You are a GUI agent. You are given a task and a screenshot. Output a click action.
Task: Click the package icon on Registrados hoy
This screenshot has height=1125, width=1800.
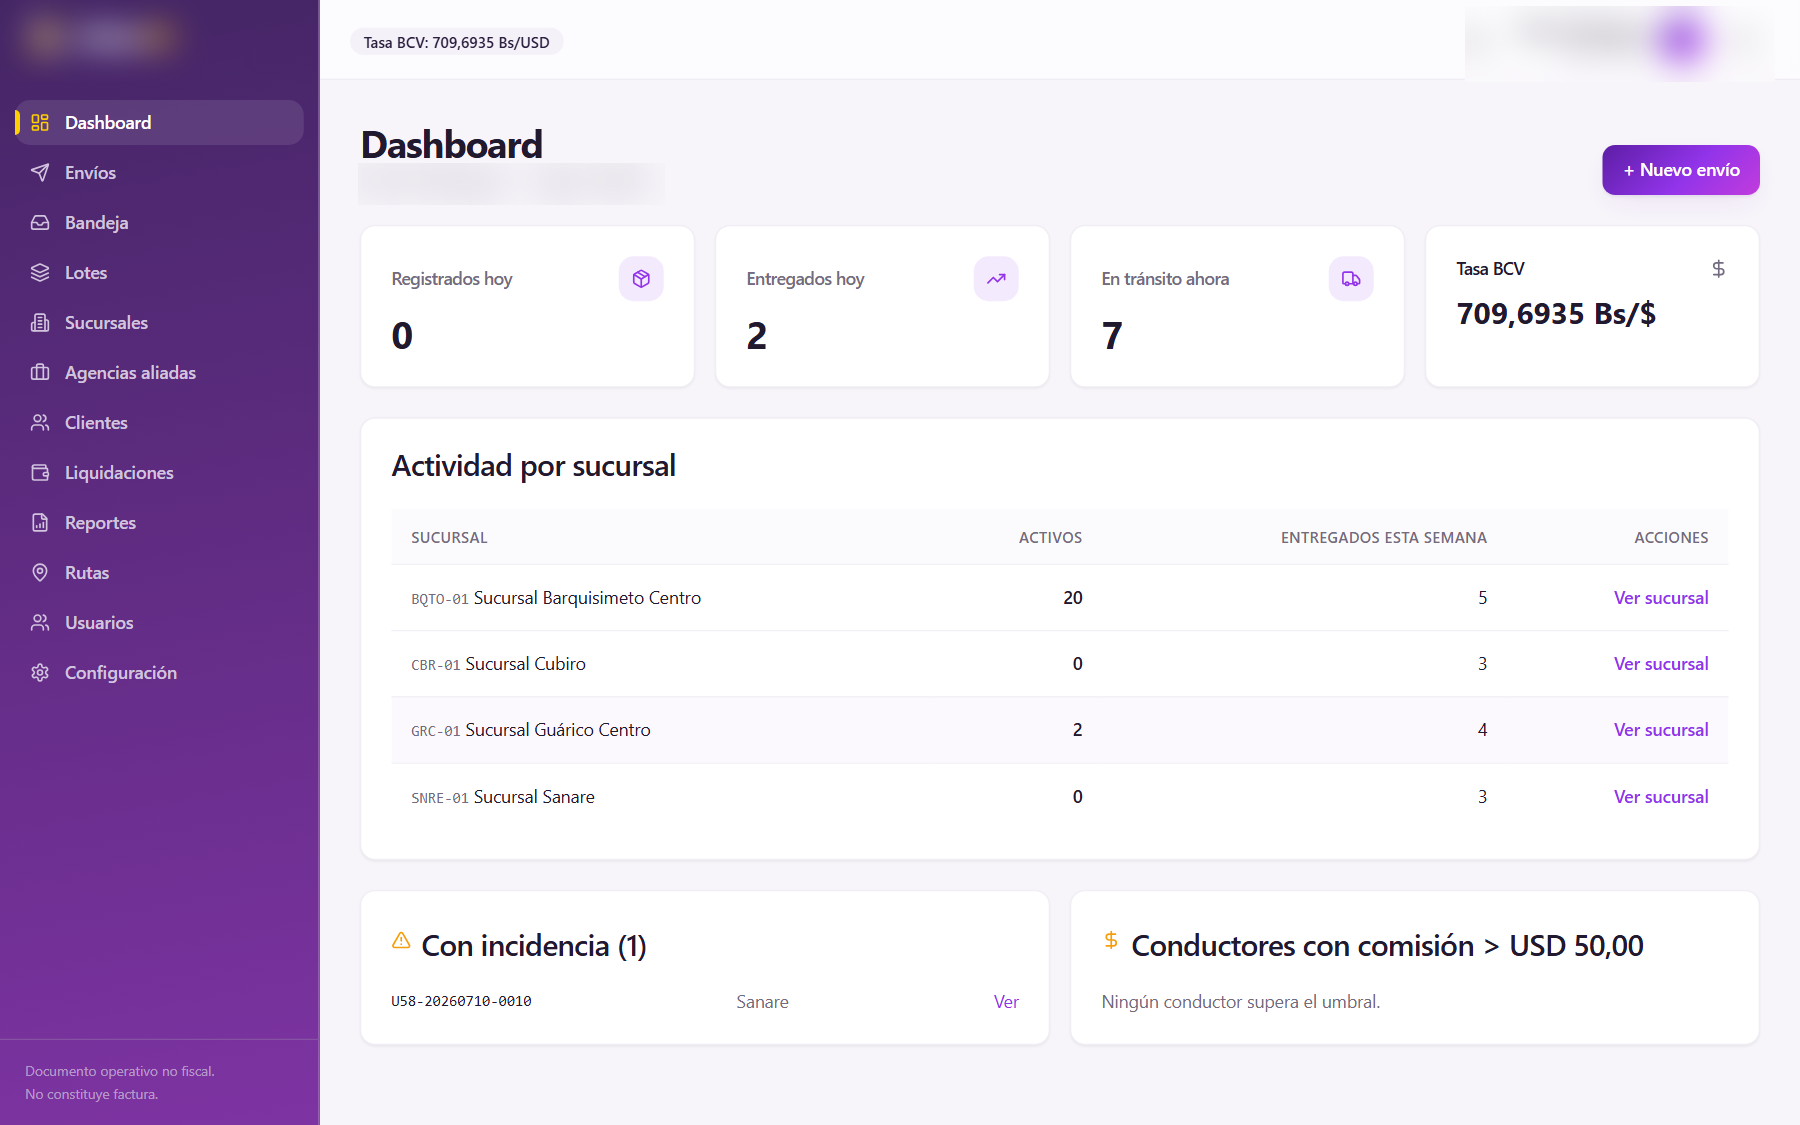click(x=641, y=279)
